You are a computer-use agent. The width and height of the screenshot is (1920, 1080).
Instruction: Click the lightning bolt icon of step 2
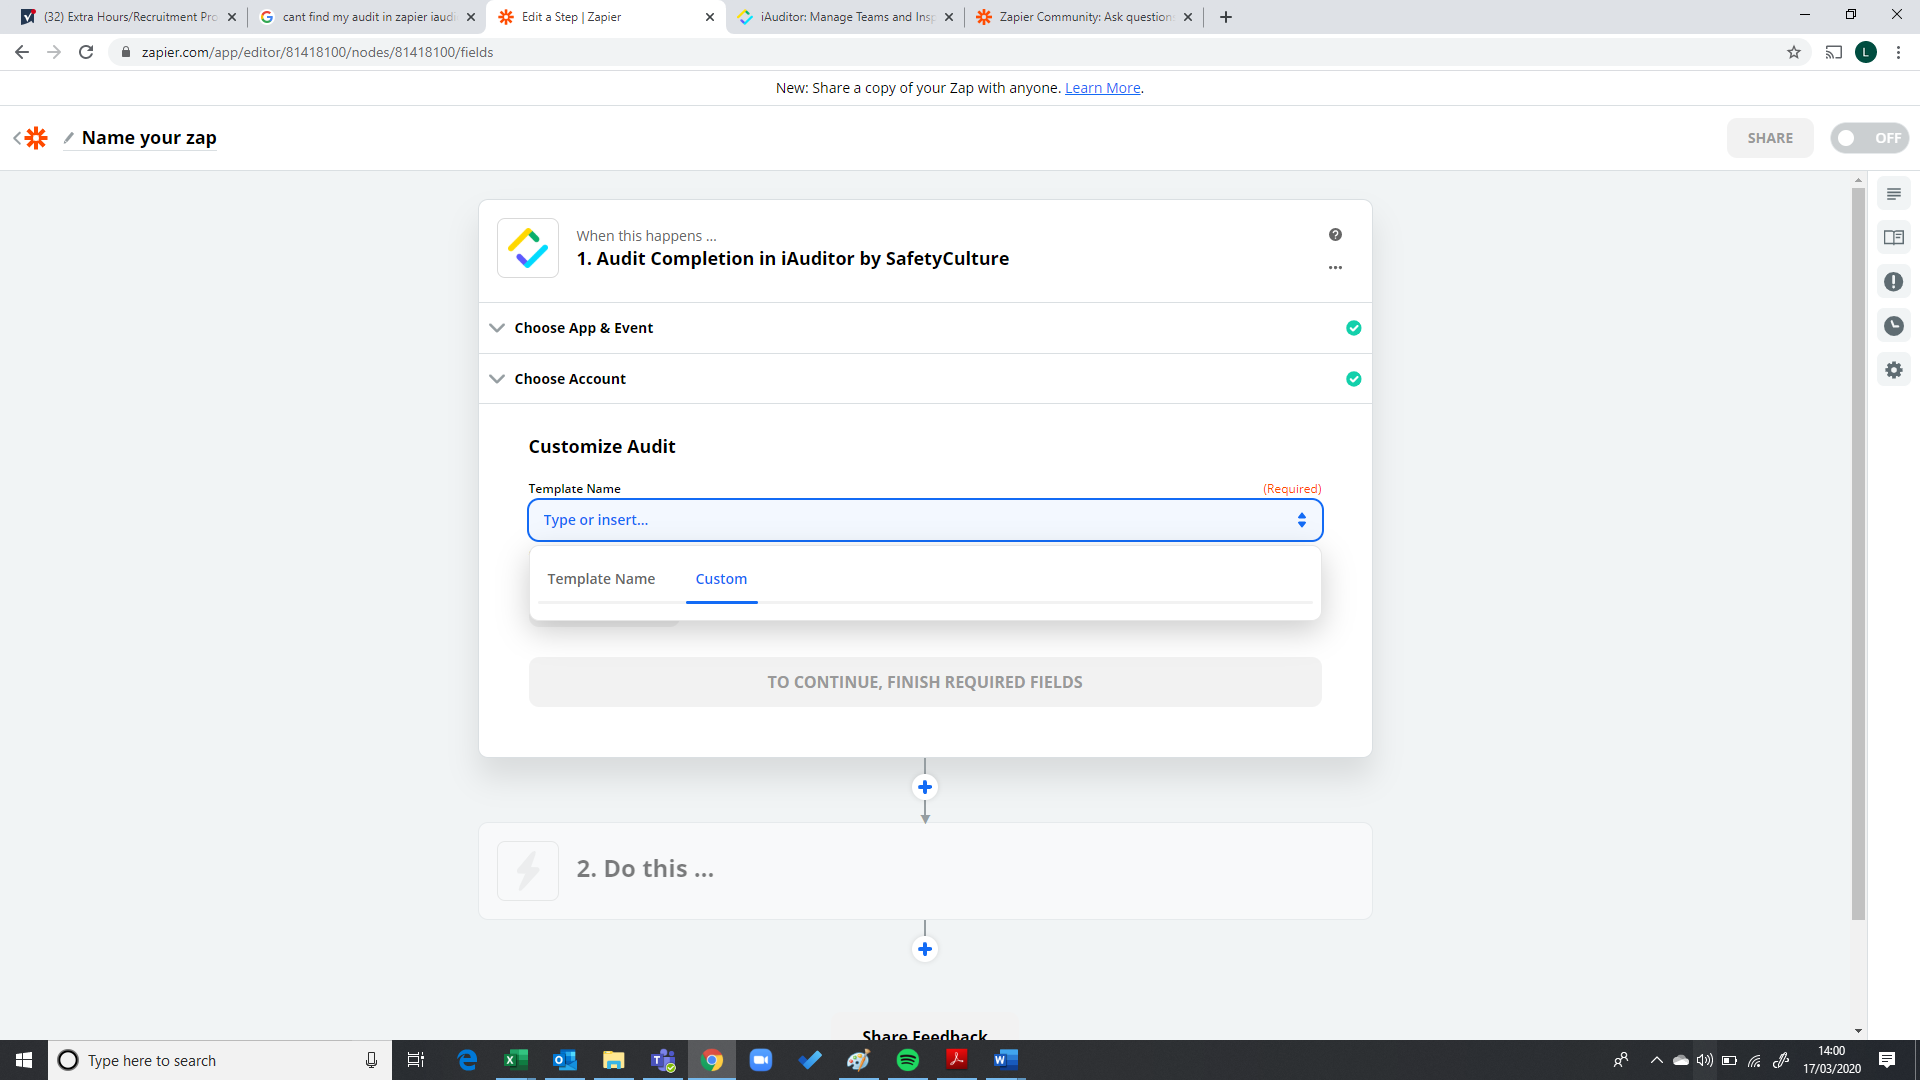point(528,871)
